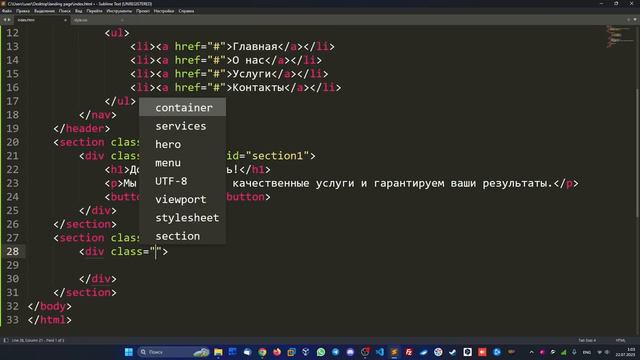640x360 pixels.
Task: Launch Google Chrome from the taskbar
Action: [x=262, y=352]
